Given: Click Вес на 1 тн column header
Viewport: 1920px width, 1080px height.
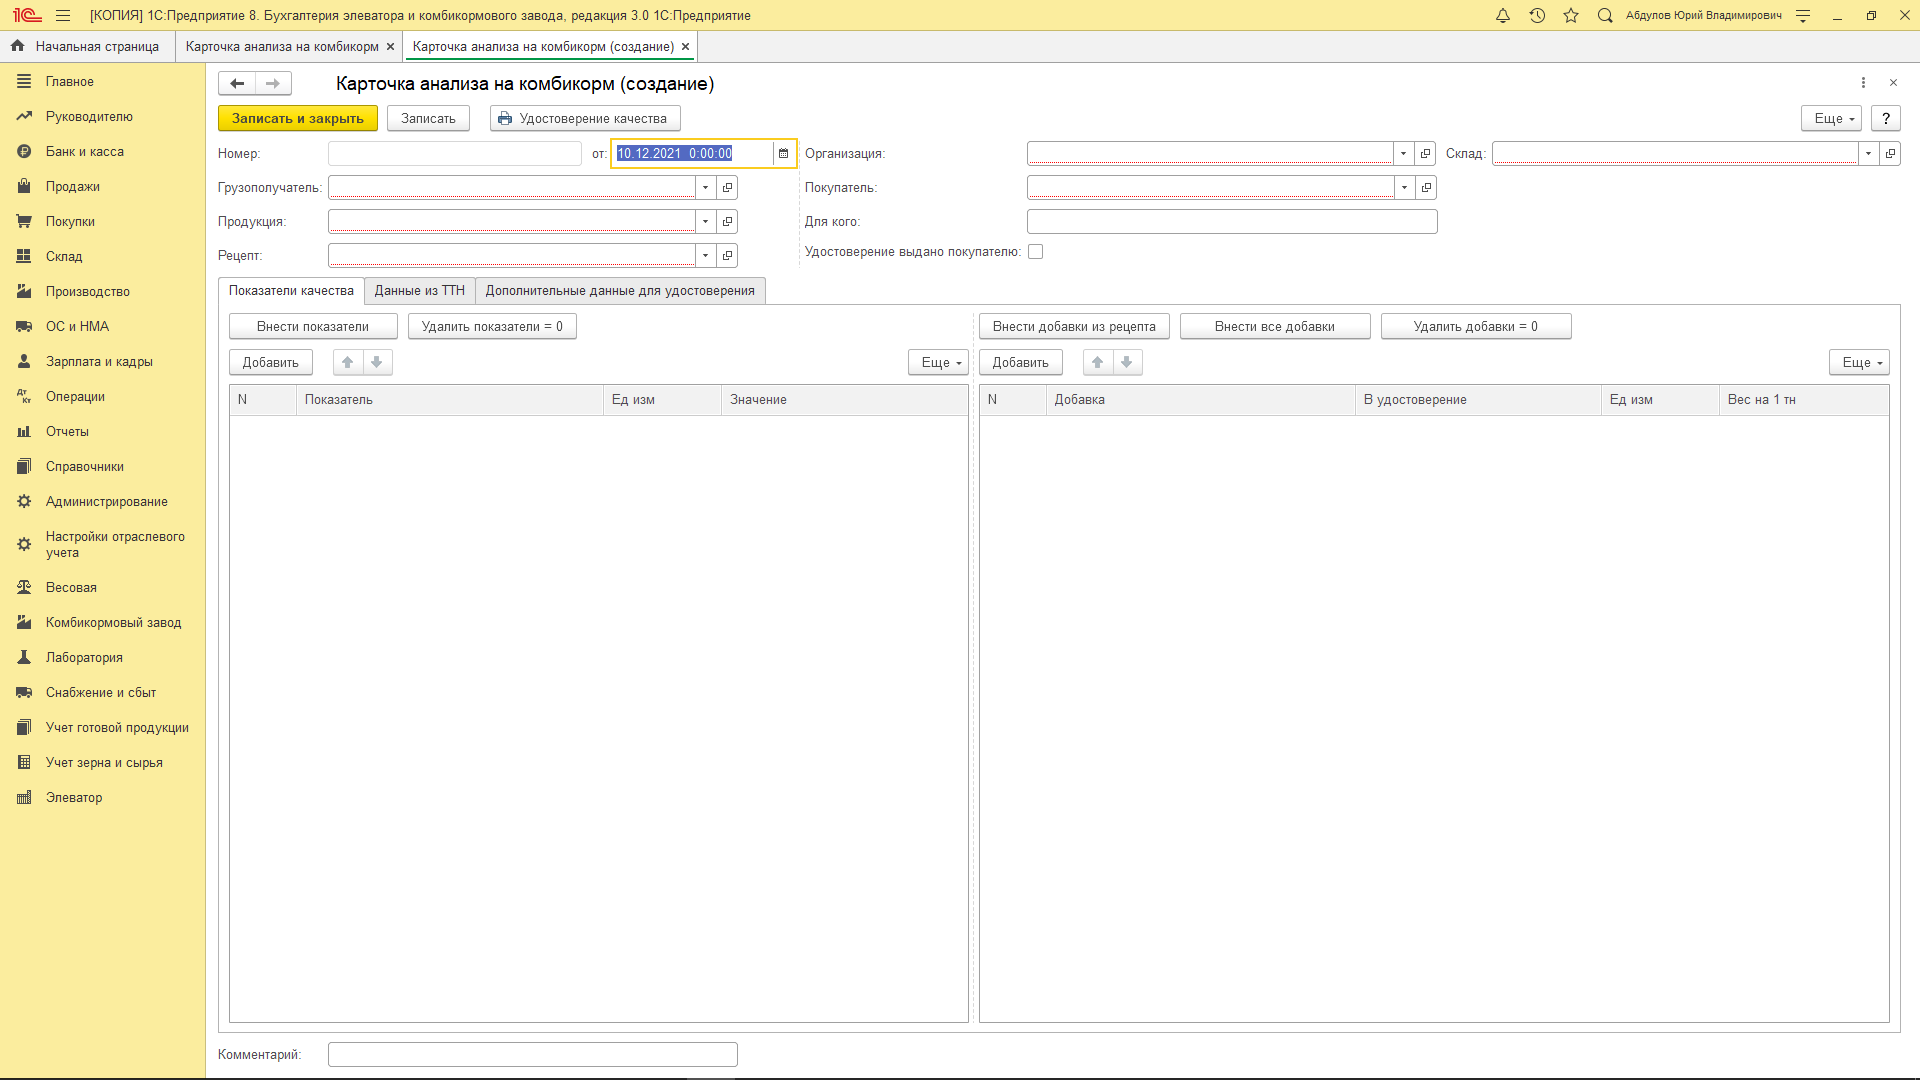Looking at the screenshot, I should (x=1804, y=400).
